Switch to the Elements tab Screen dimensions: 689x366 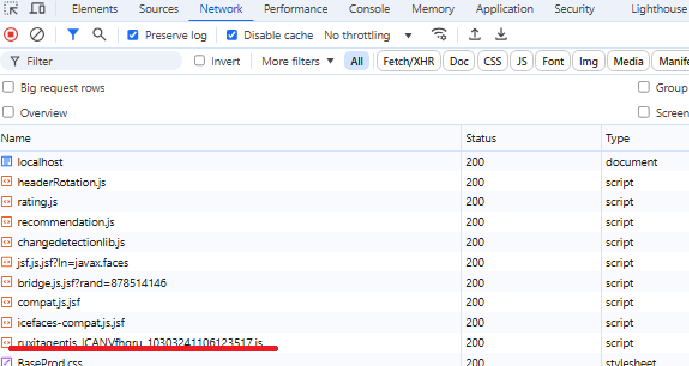click(x=95, y=9)
